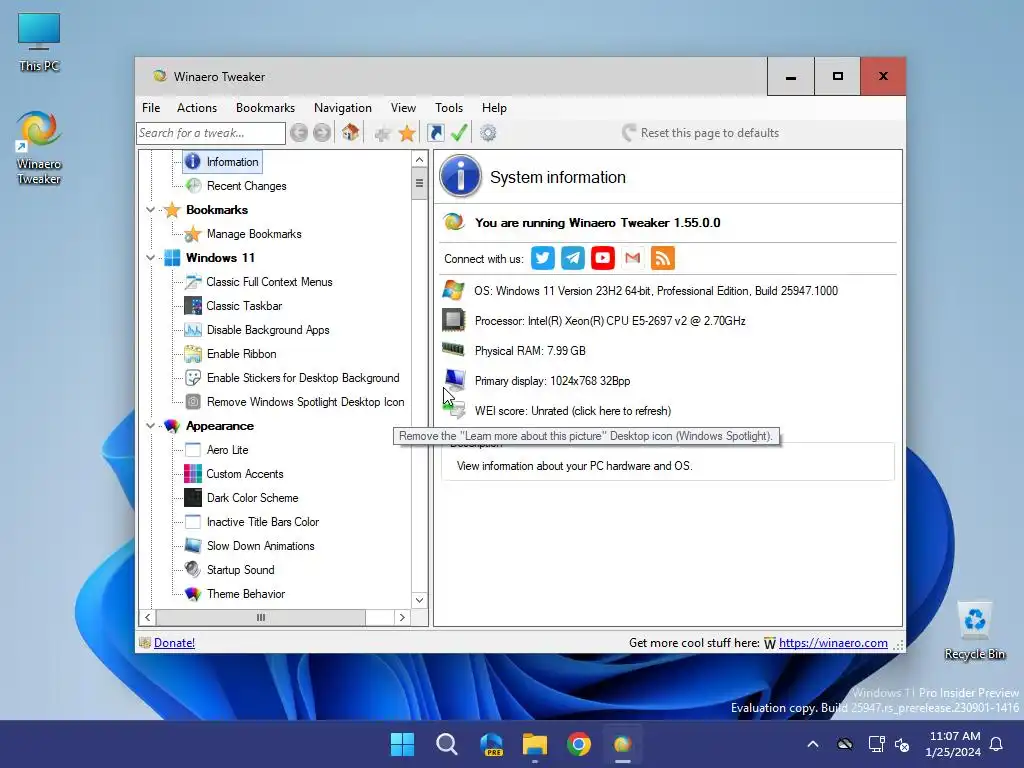Open the Telegram link icon

(x=573, y=258)
